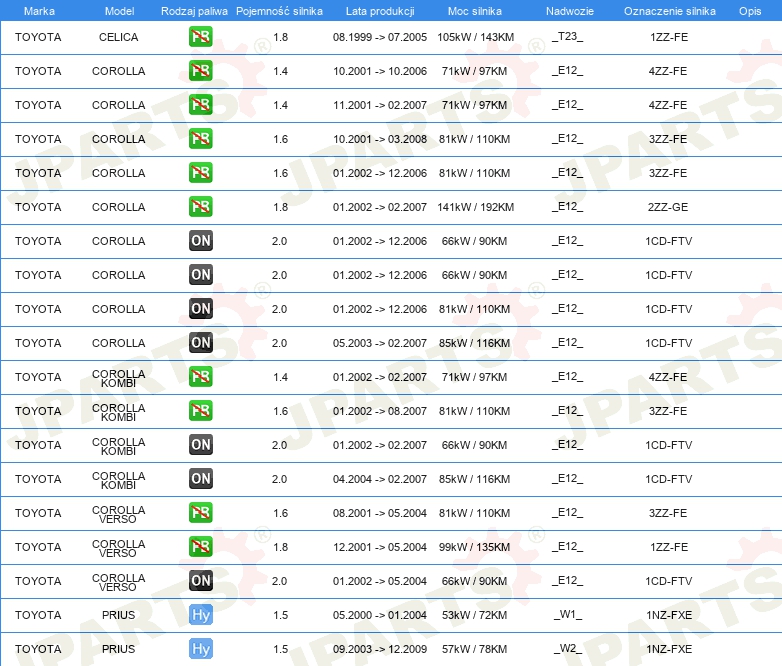782x666 pixels.
Task: Click the Hy hybrid icon in the Prius _W2_ row
Action: click(200, 649)
